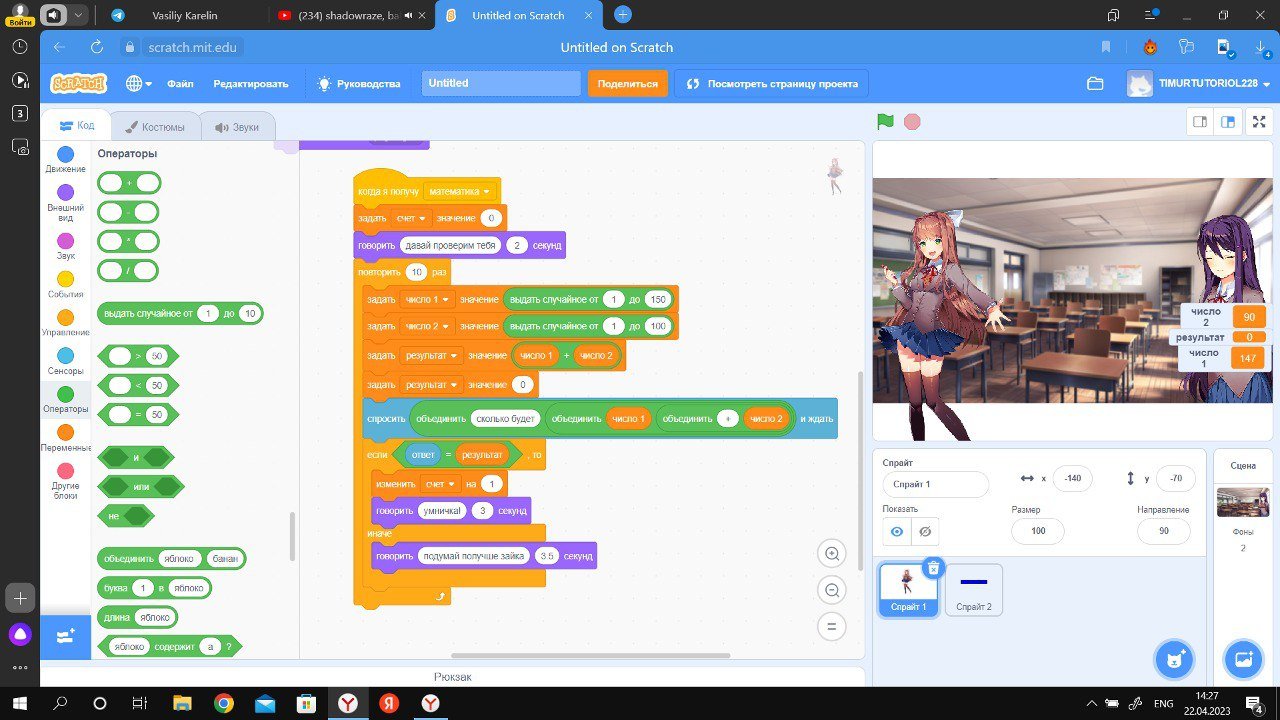Select the Спрайт 2 thumbnail
Image resolution: width=1280 pixels, height=720 pixels.
[973, 590]
